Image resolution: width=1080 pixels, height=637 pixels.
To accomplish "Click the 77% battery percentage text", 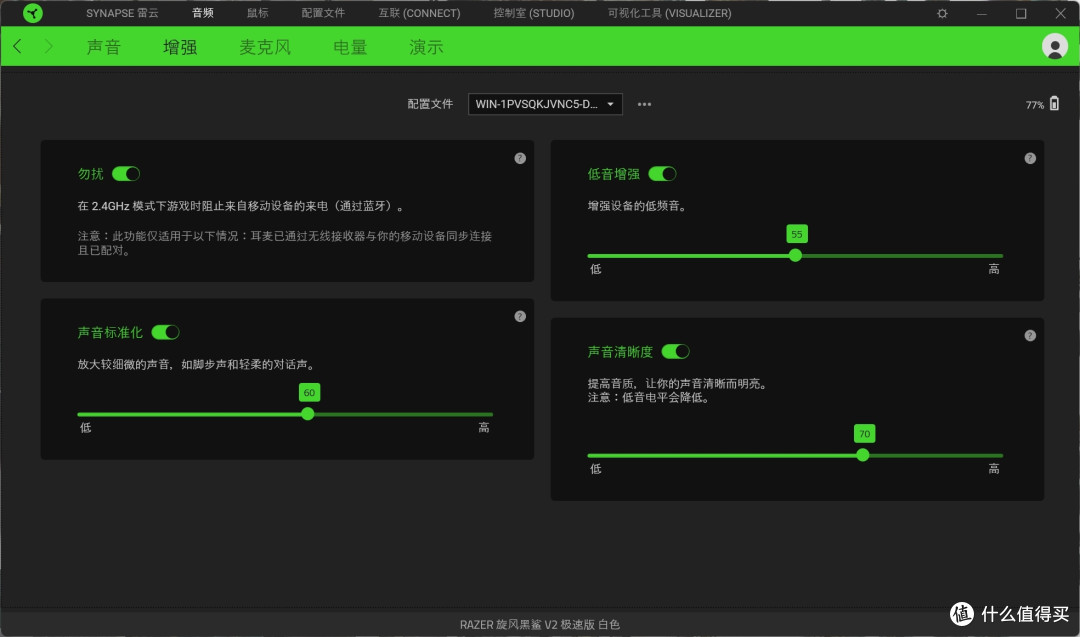I will [x=1035, y=105].
